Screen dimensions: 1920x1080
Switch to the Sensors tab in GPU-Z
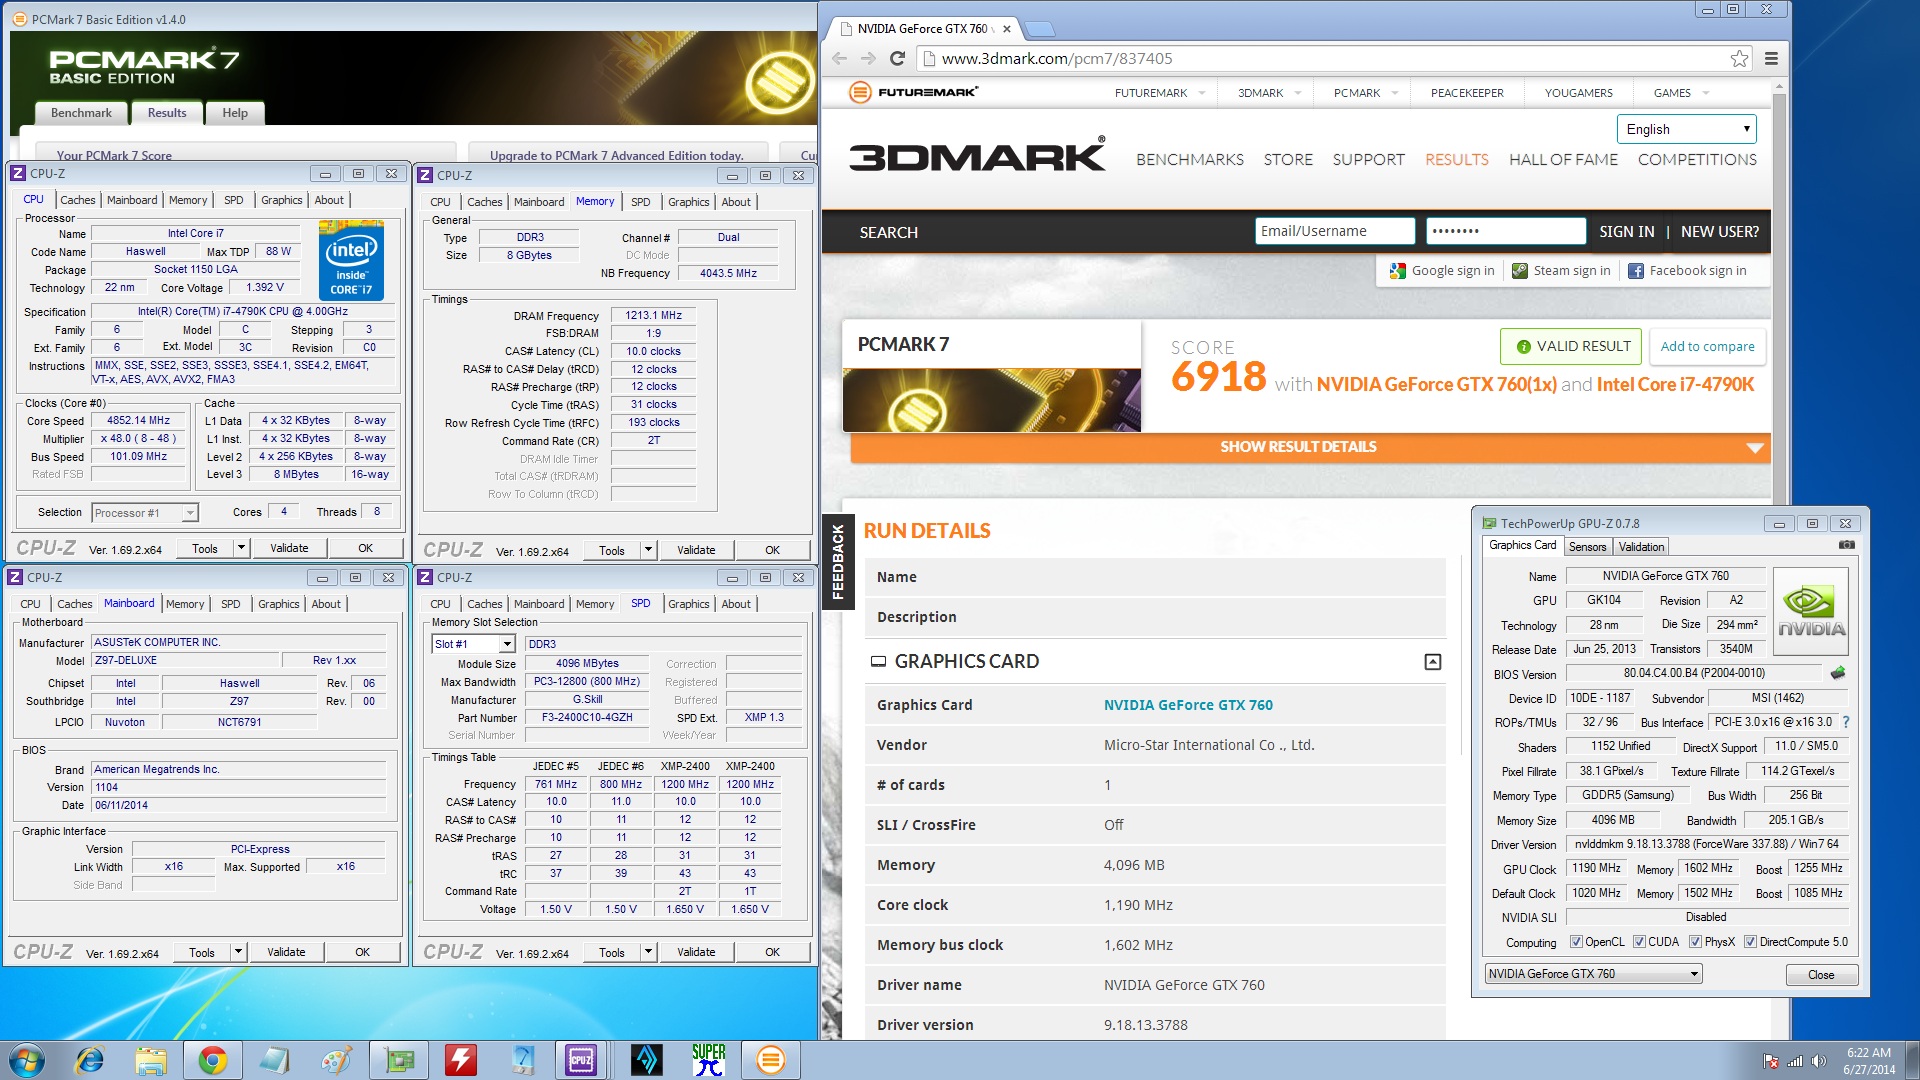pos(1587,547)
